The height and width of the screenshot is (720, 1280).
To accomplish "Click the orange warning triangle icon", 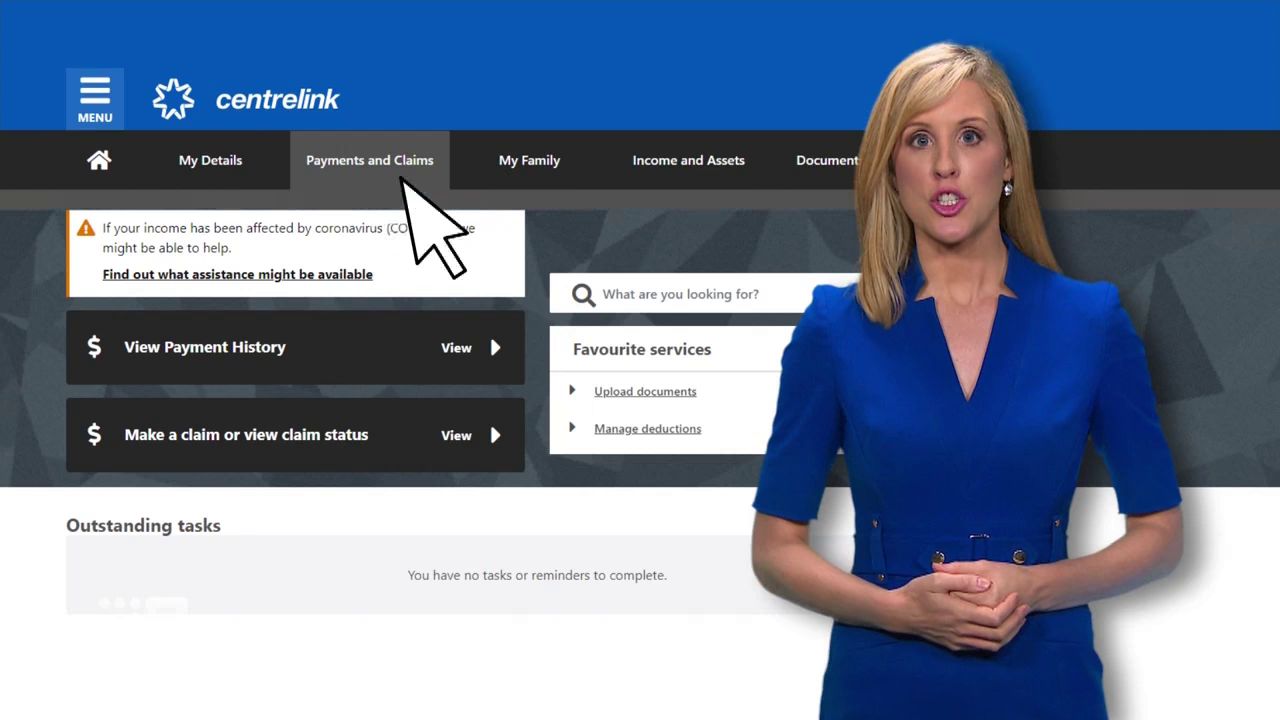I will pos(86,228).
